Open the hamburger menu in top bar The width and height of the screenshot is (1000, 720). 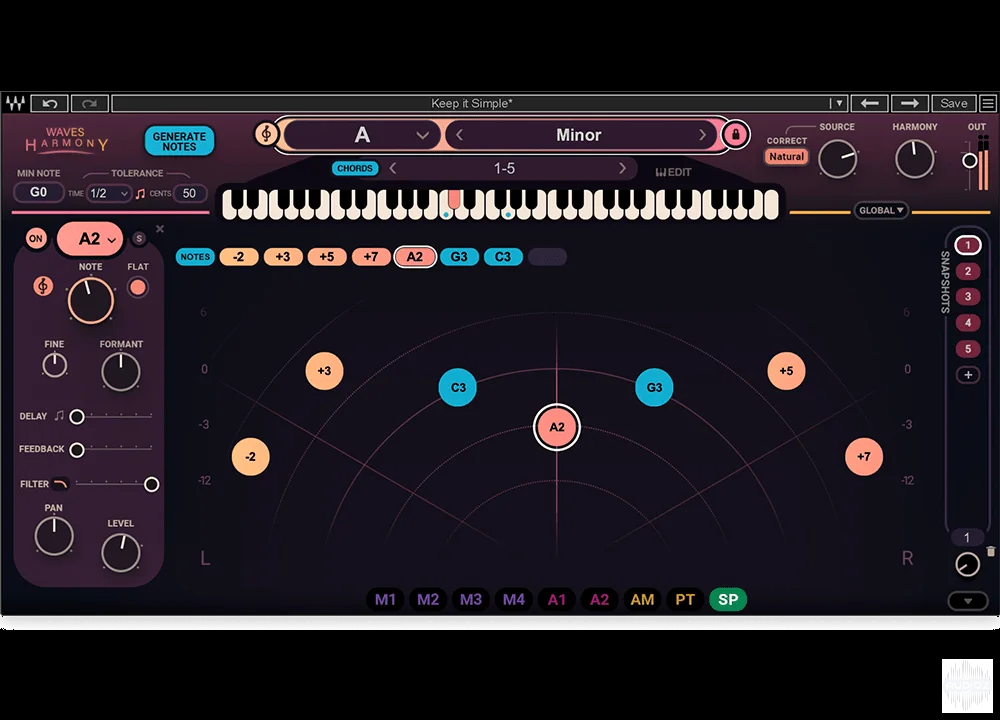pyautogui.click(x=988, y=103)
